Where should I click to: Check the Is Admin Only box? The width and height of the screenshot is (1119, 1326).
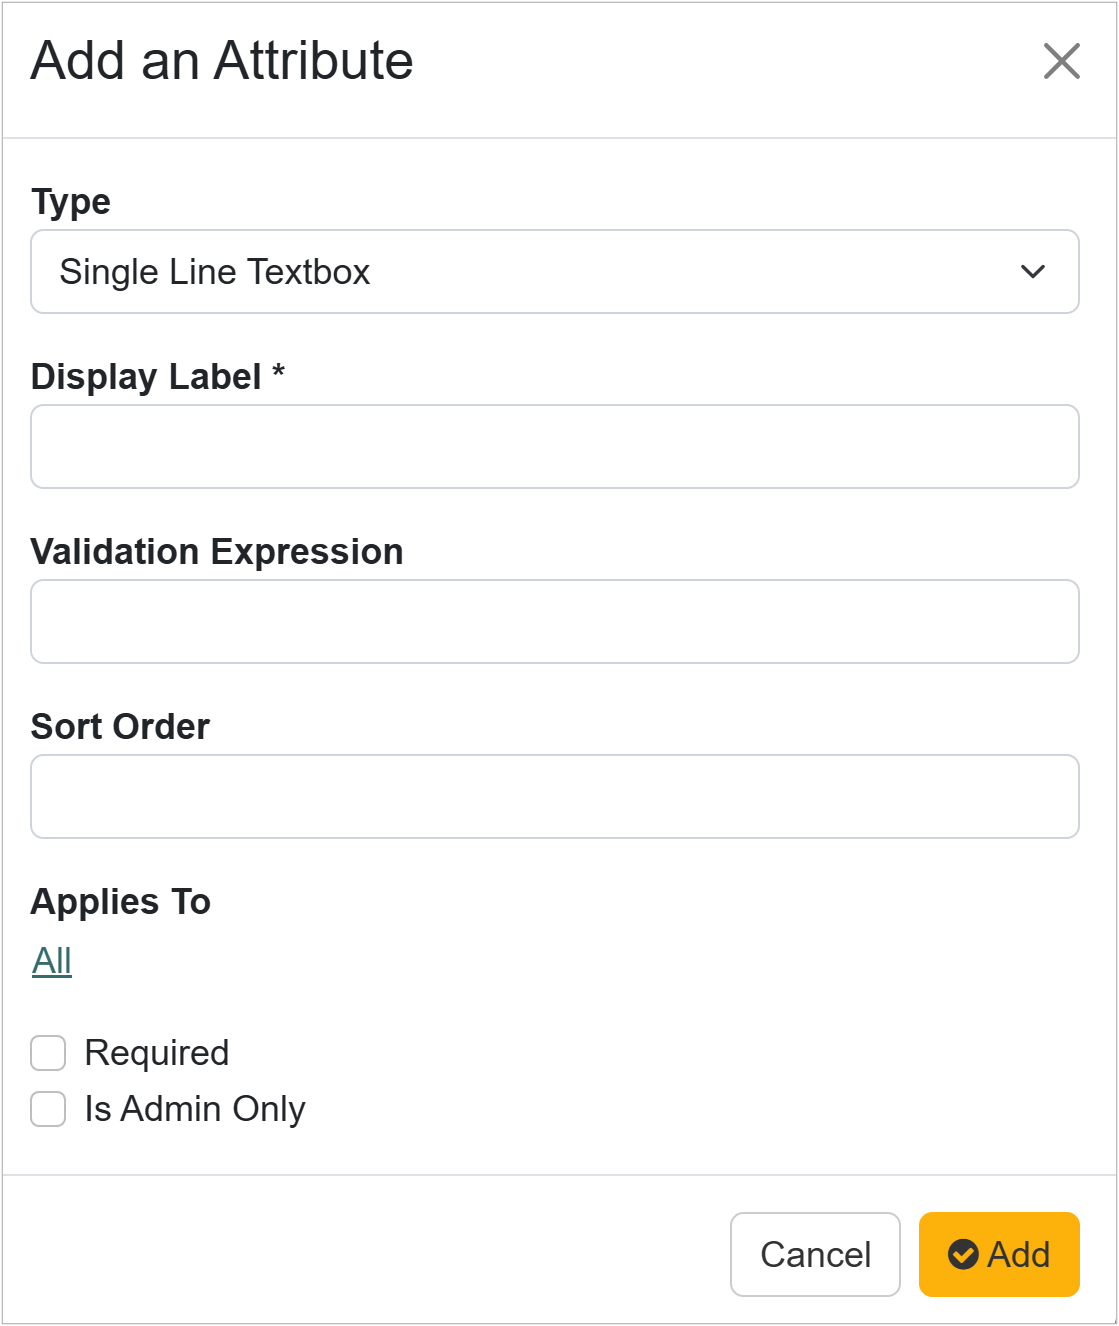pos(47,1109)
